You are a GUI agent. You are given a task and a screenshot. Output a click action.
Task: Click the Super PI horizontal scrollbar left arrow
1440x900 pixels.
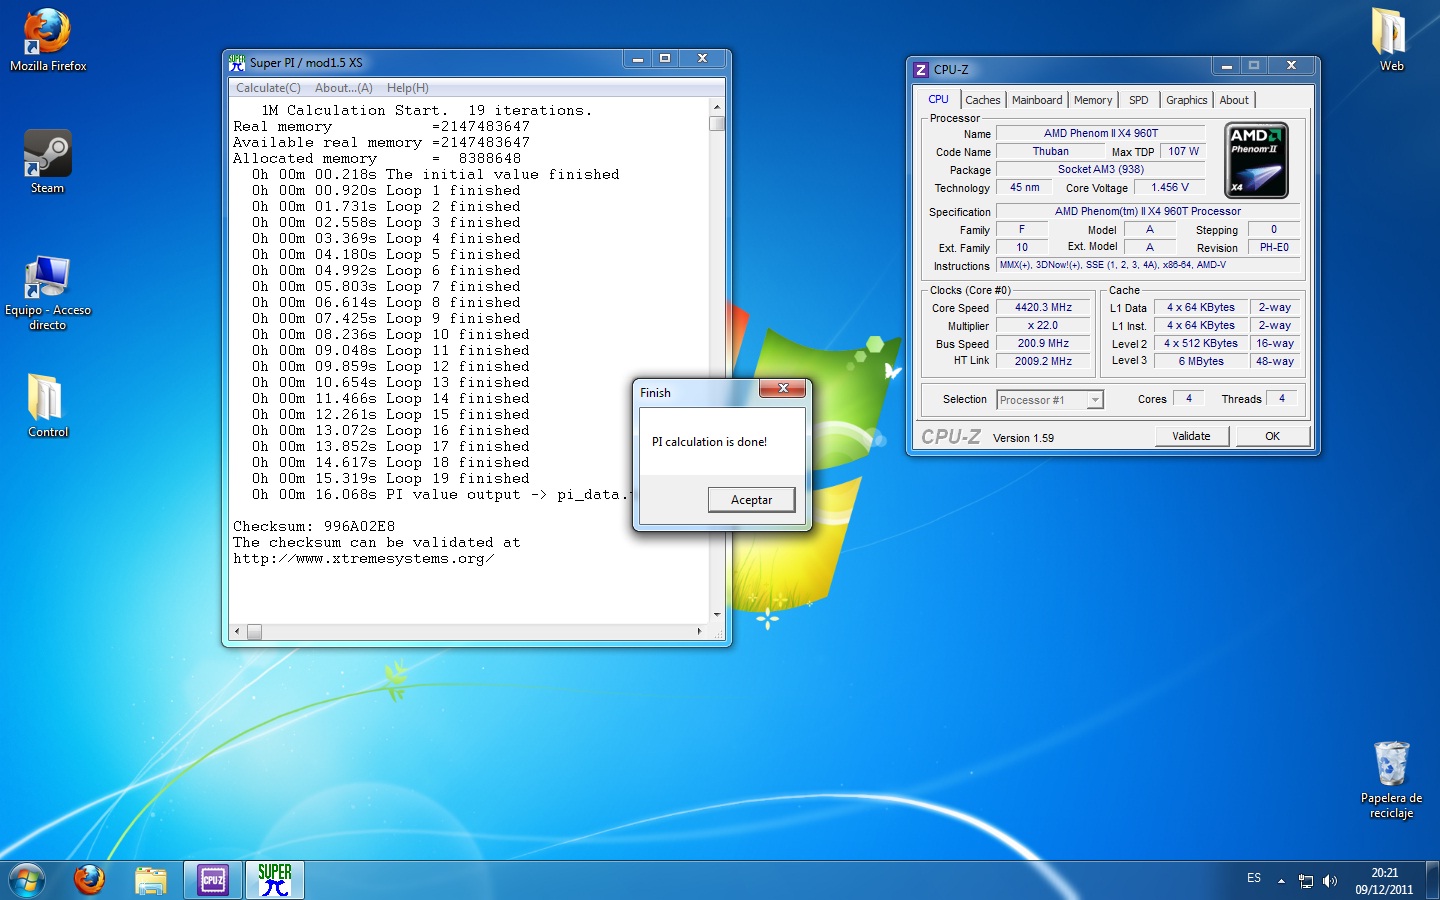coord(237,632)
